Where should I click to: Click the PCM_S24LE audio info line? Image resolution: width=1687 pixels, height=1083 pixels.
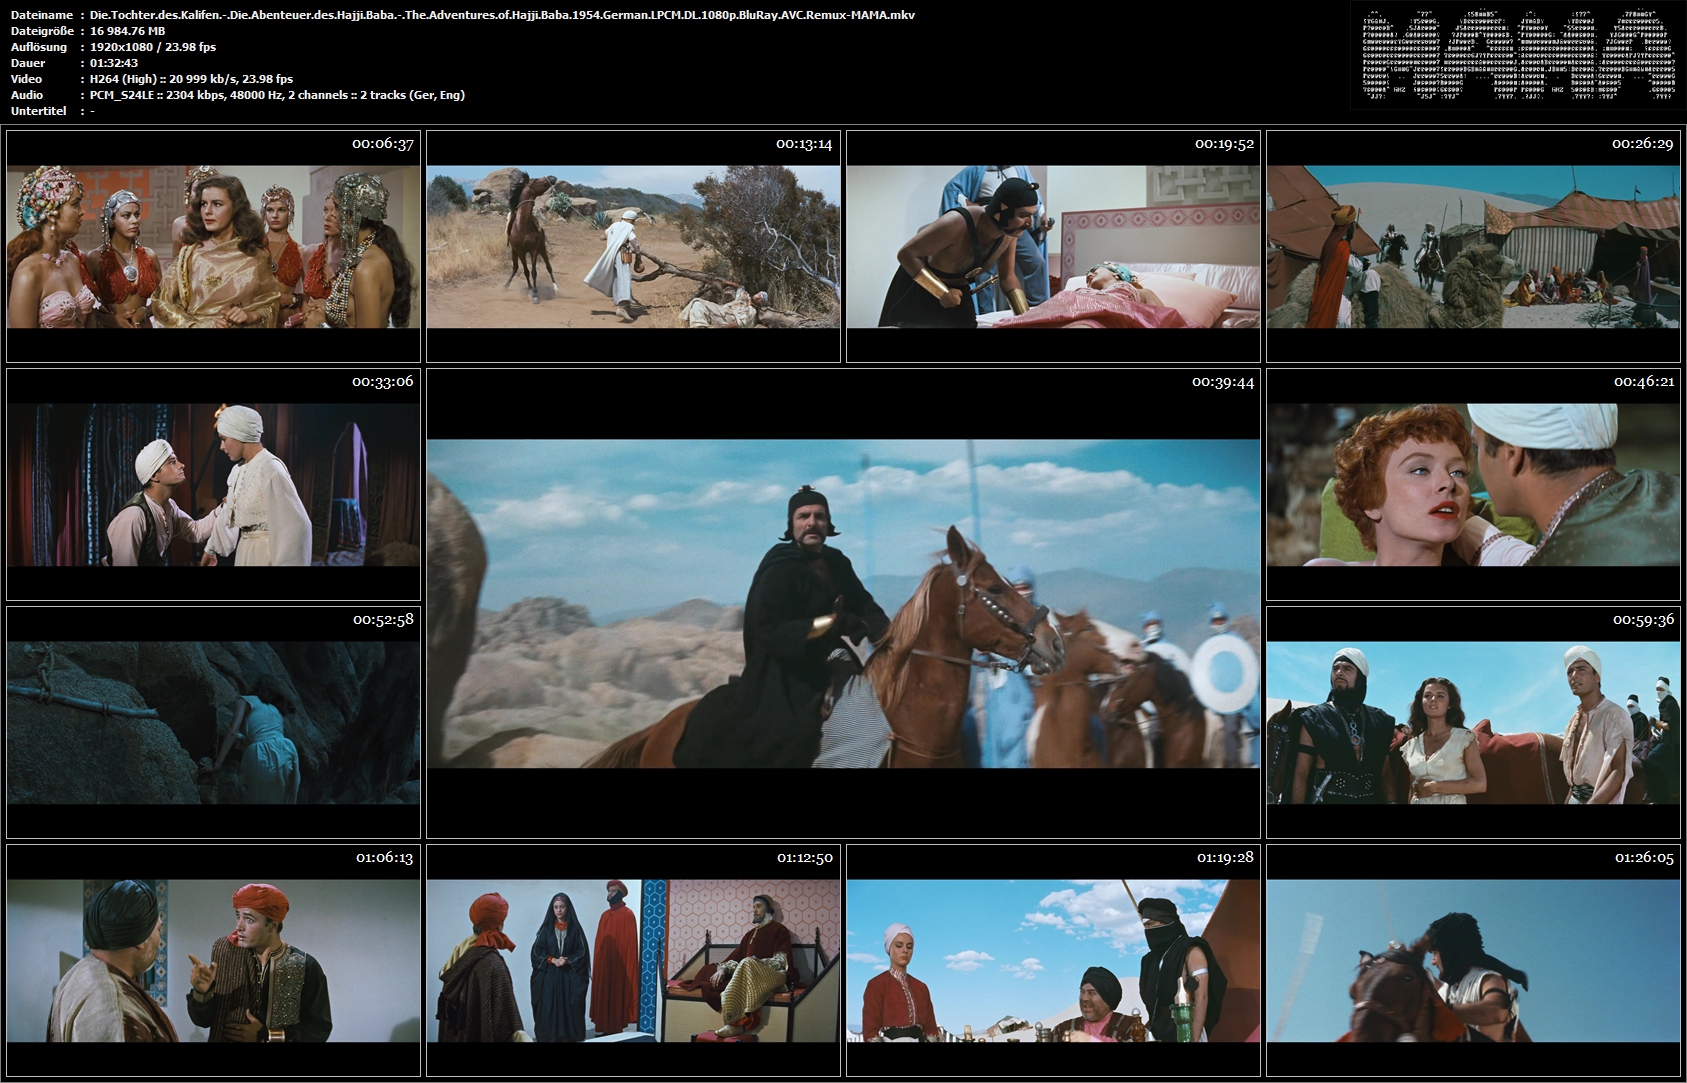point(277,95)
